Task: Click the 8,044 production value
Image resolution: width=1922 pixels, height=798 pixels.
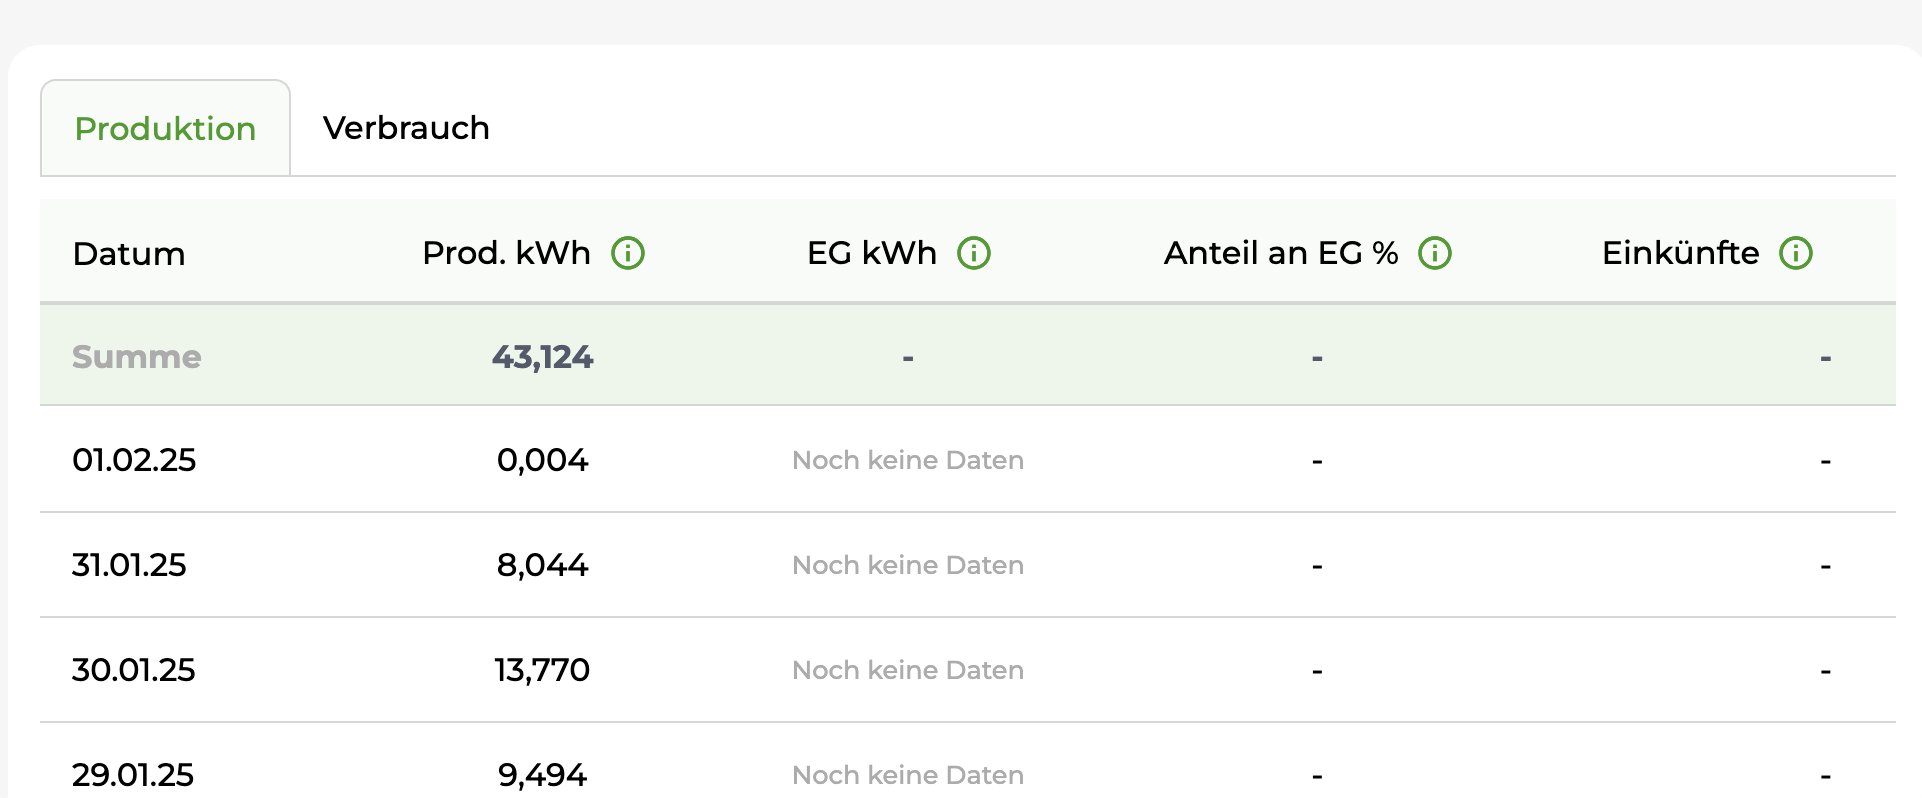Action: (x=542, y=565)
